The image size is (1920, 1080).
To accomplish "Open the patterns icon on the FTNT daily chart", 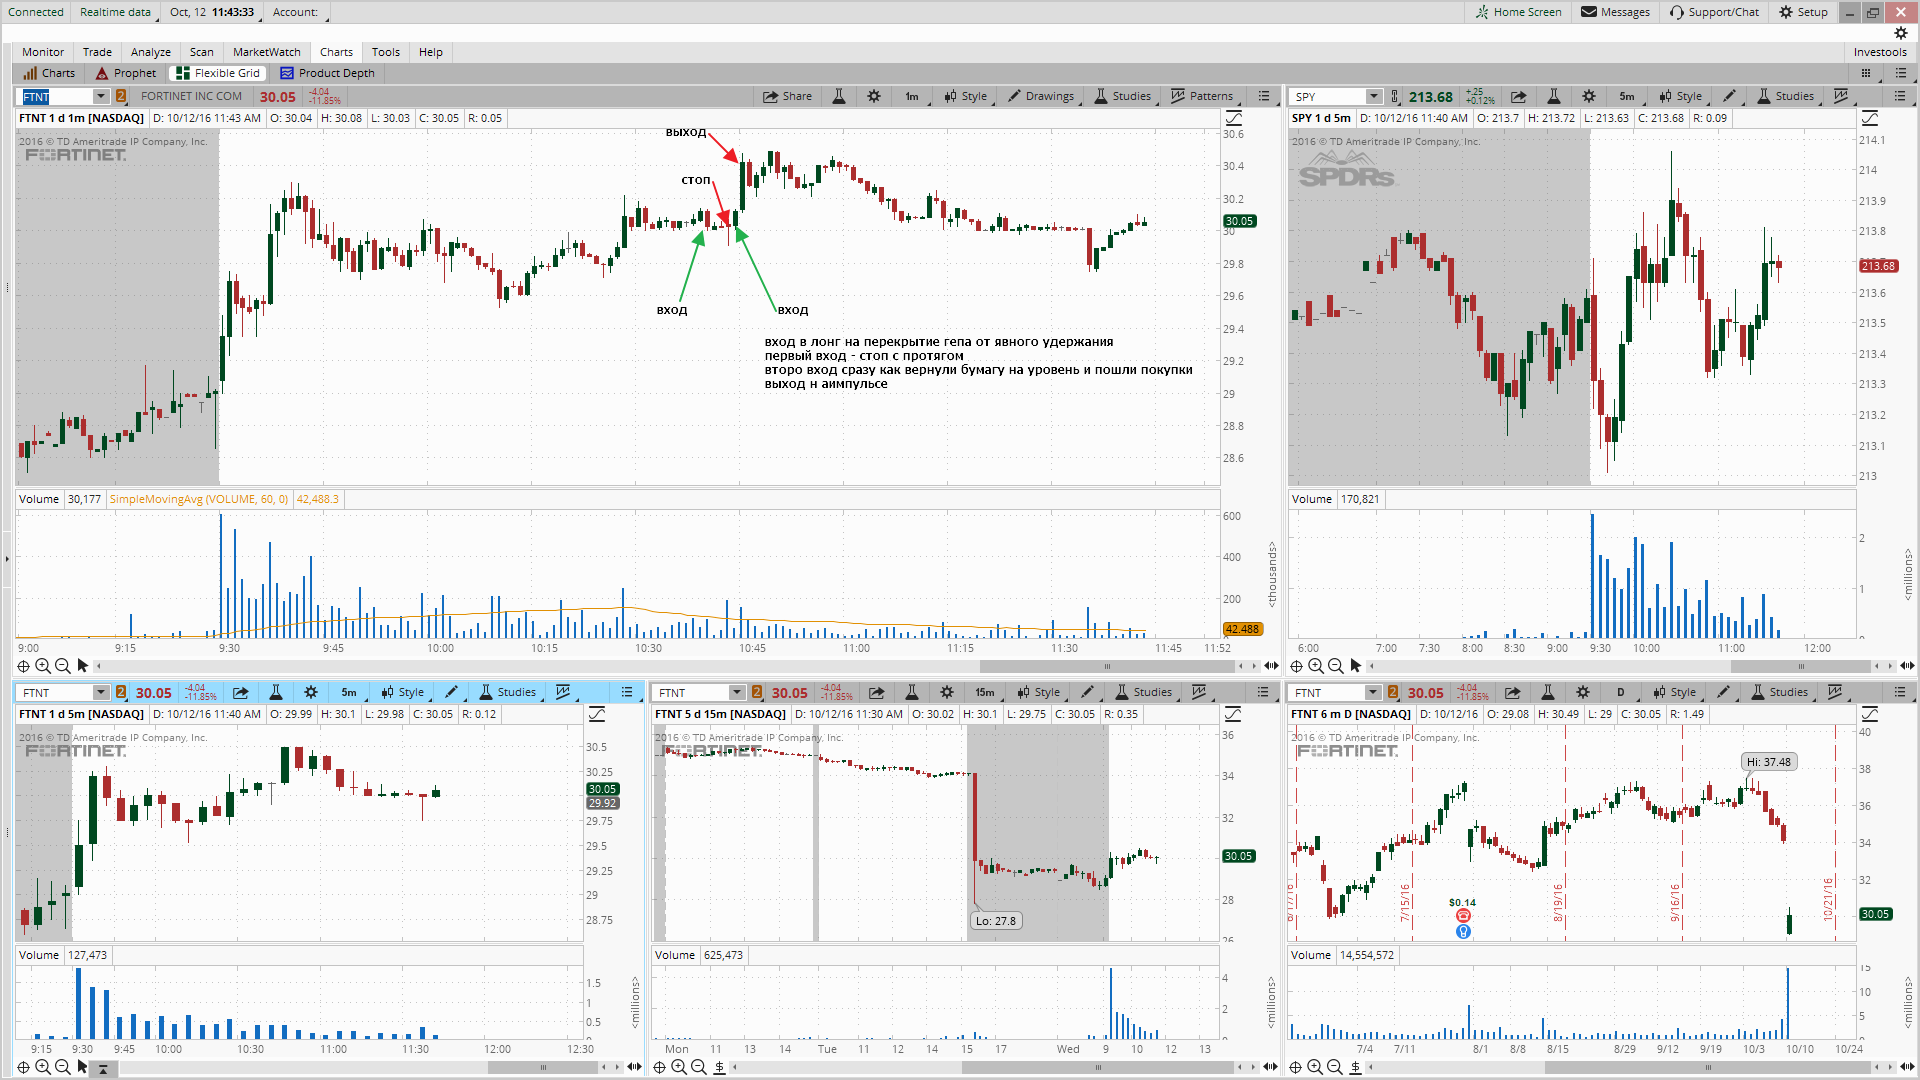I will [x=1835, y=692].
